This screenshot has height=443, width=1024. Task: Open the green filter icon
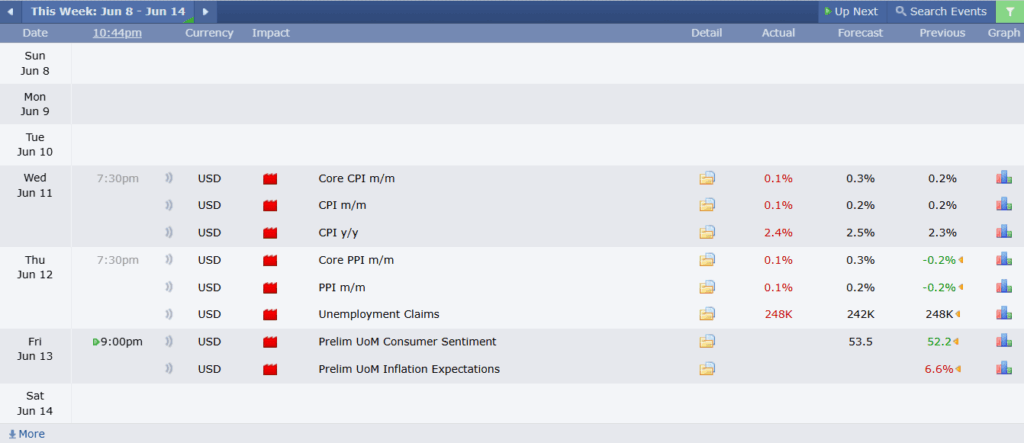(x=1009, y=12)
